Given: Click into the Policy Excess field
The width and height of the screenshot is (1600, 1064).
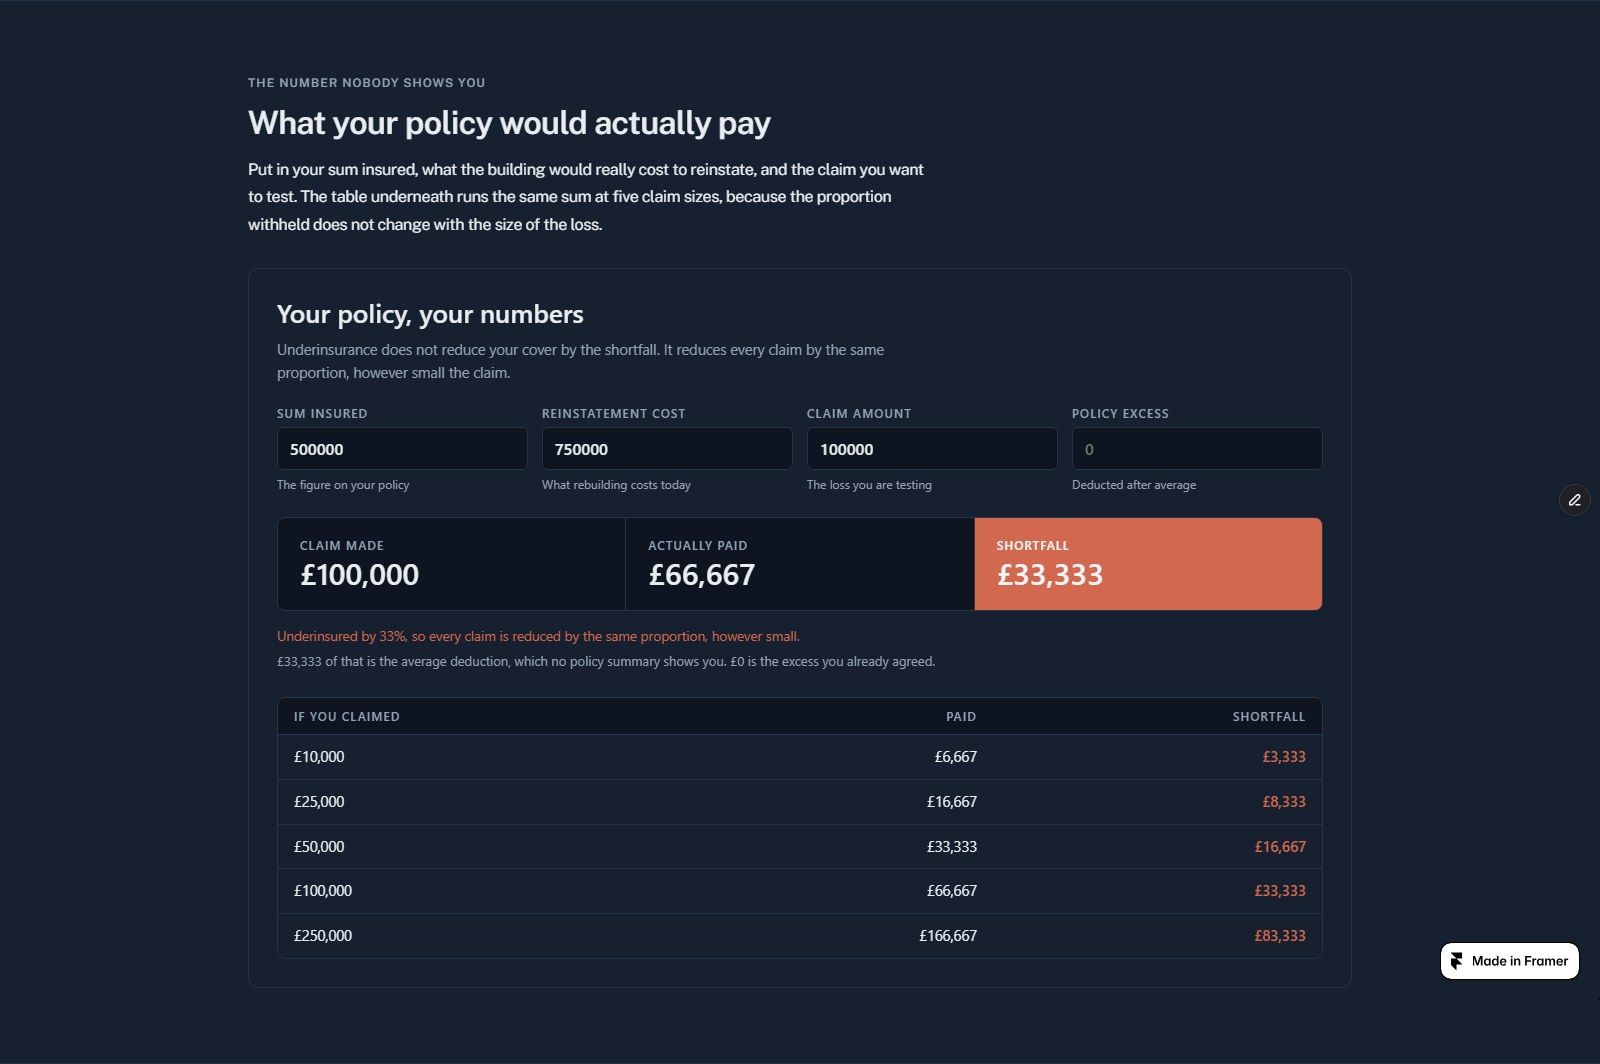Looking at the screenshot, I should pyautogui.click(x=1197, y=449).
